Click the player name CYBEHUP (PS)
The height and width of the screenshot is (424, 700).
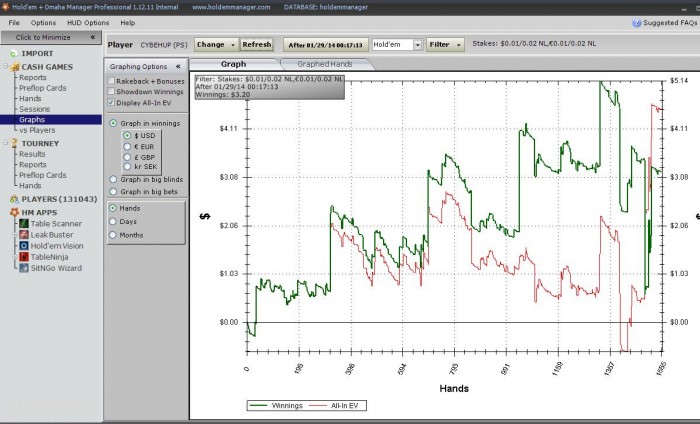pos(164,45)
